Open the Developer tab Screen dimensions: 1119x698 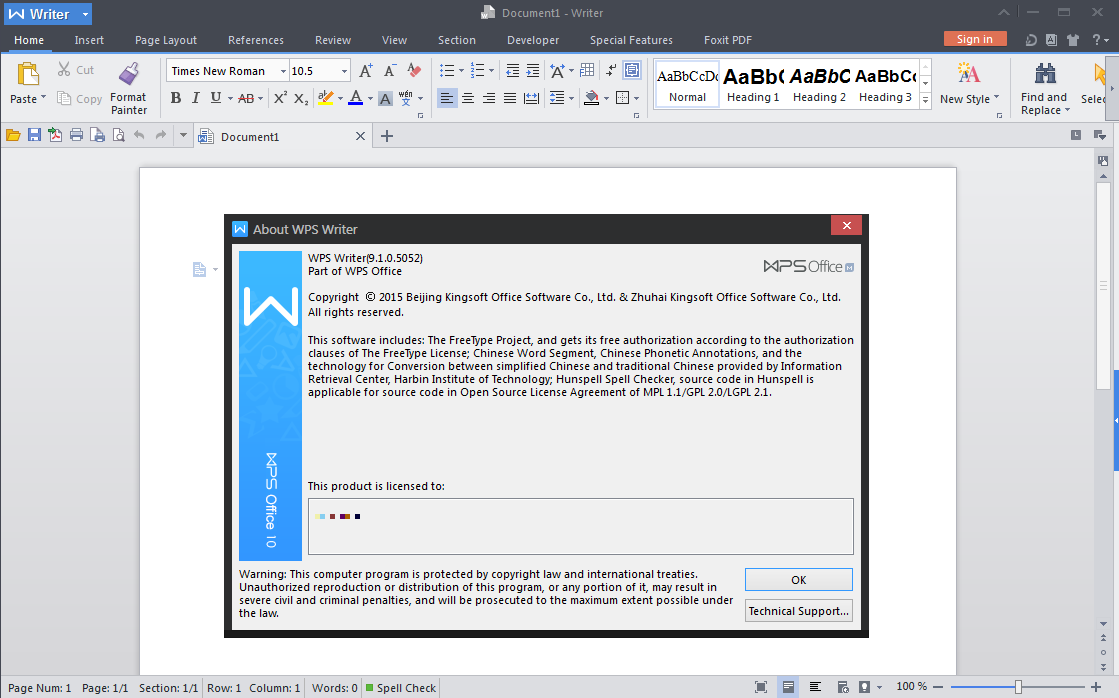pos(533,40)
